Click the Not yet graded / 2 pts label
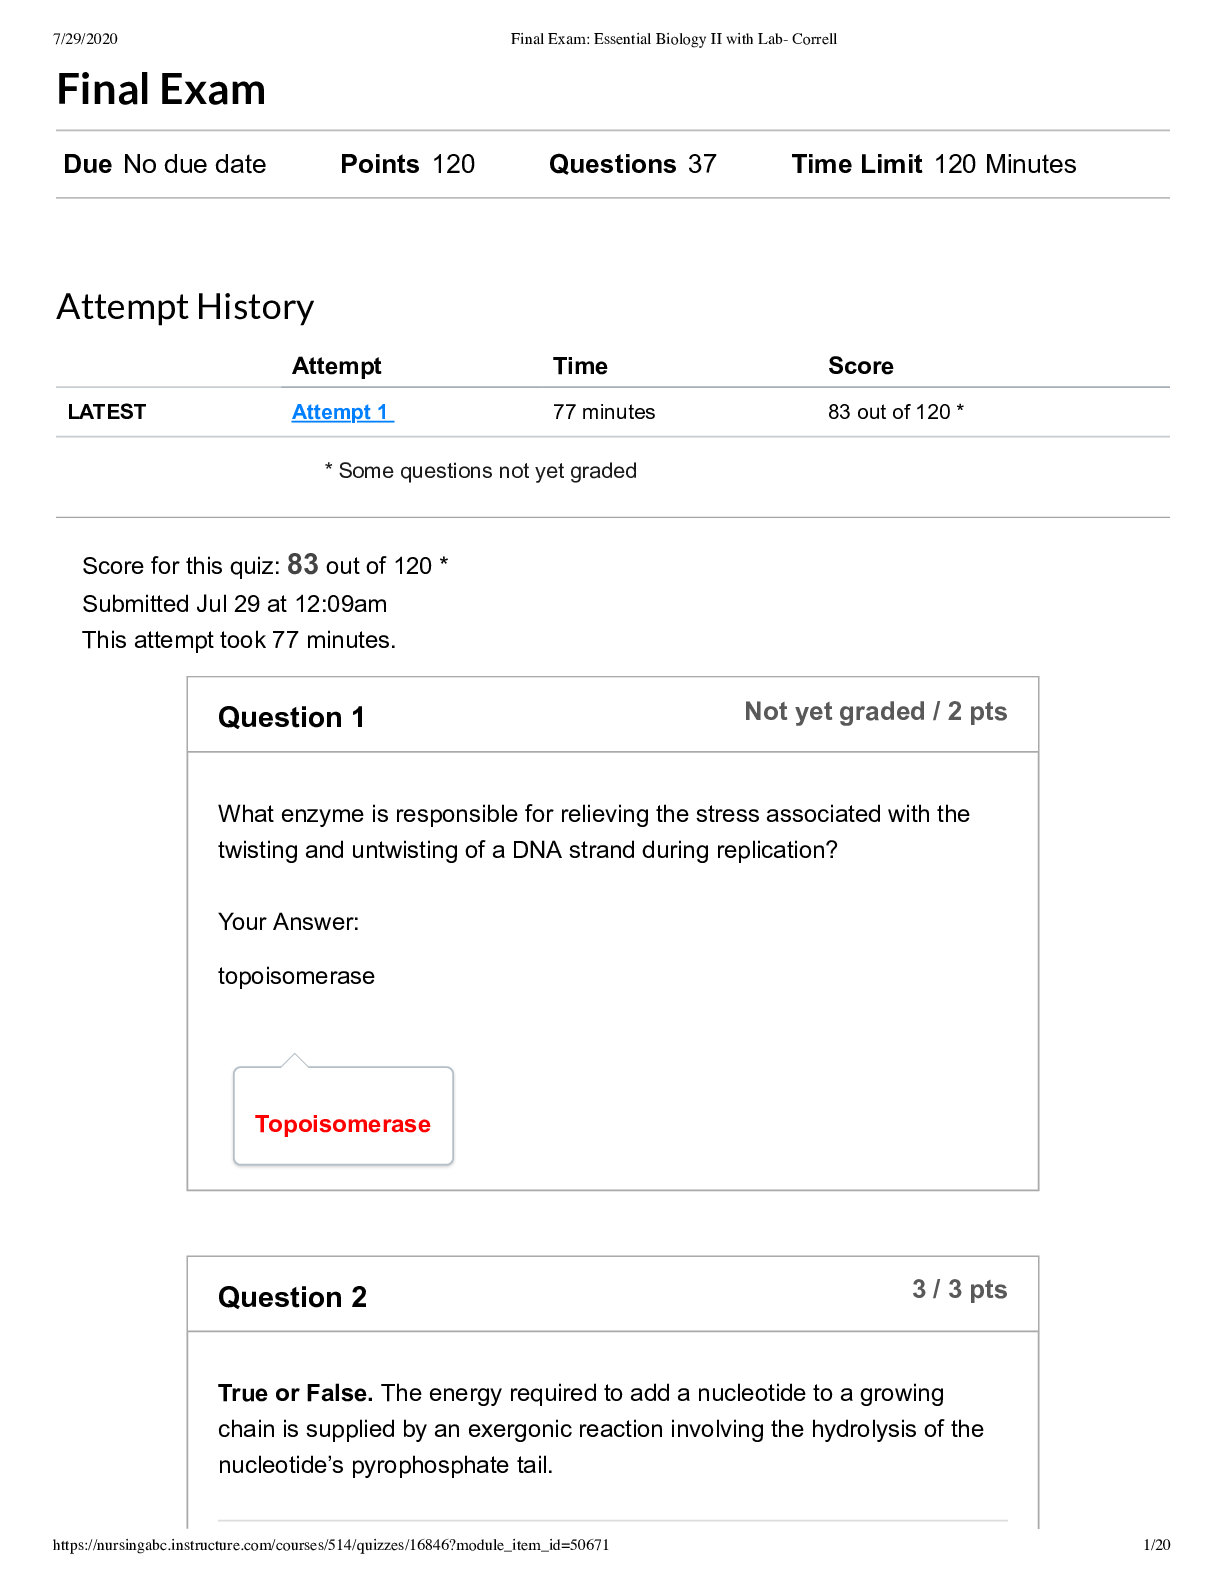1224x1584 pixels. (x=875, y=712)
